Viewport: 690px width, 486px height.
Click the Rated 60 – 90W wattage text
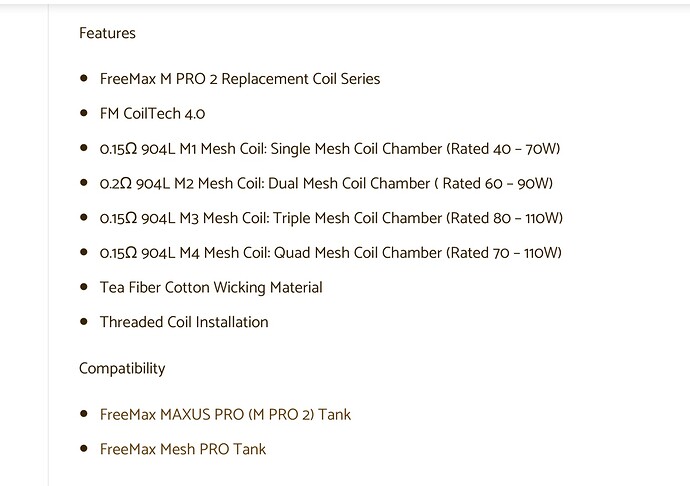click(494, 183)
